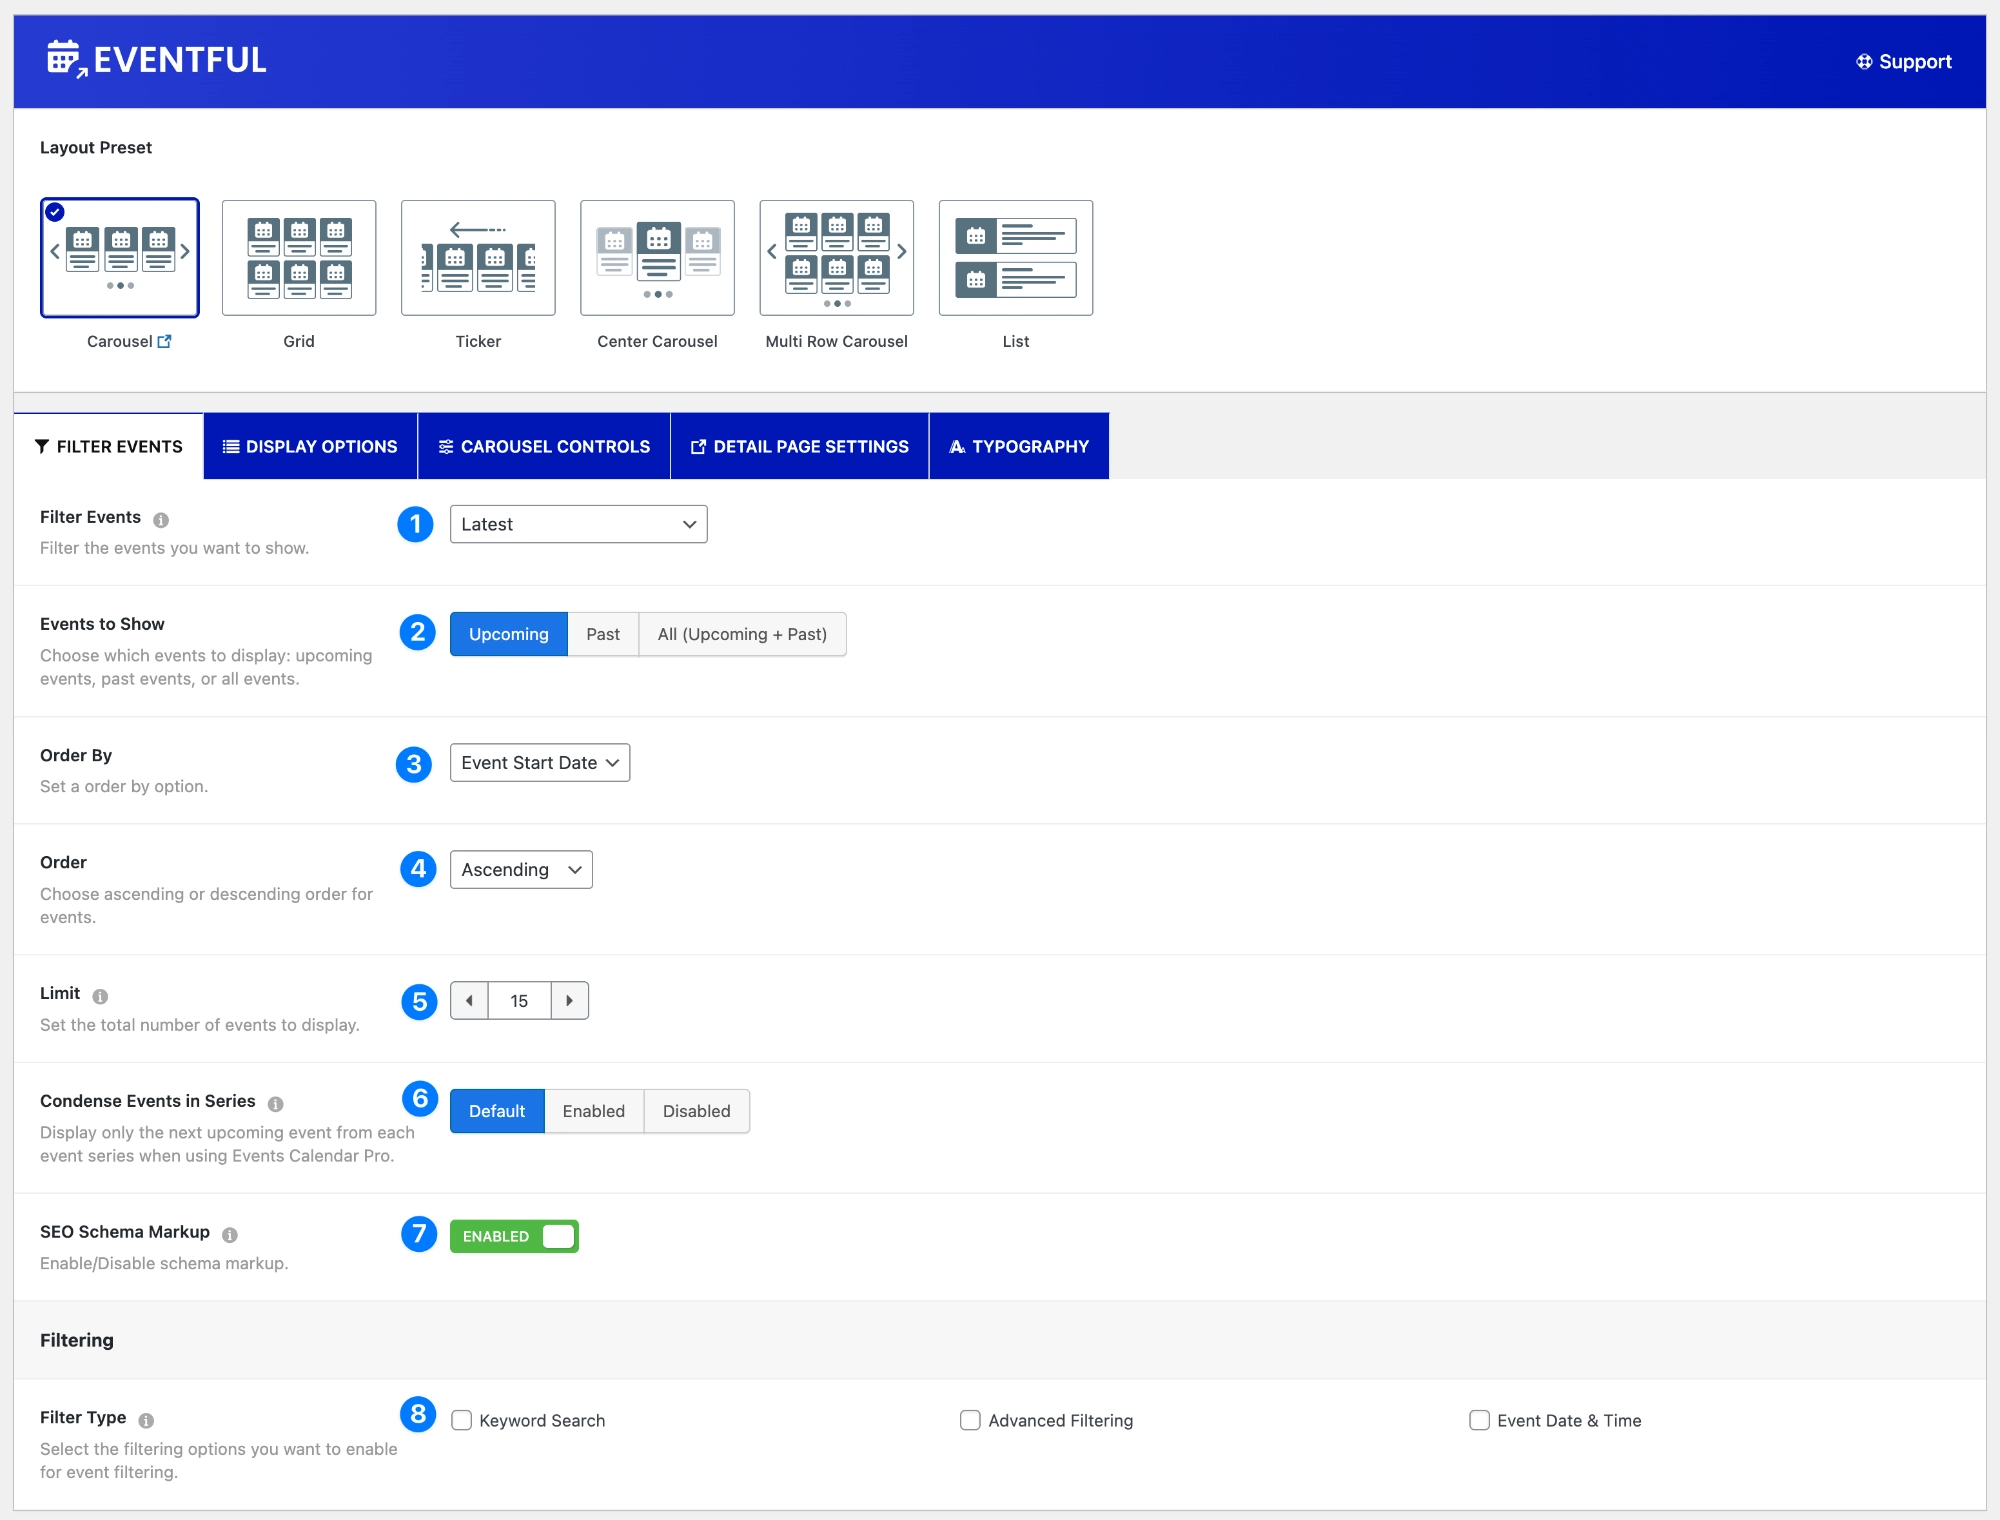
Task: Open the Ascending order dropdown
Action: tap(520, 869)
